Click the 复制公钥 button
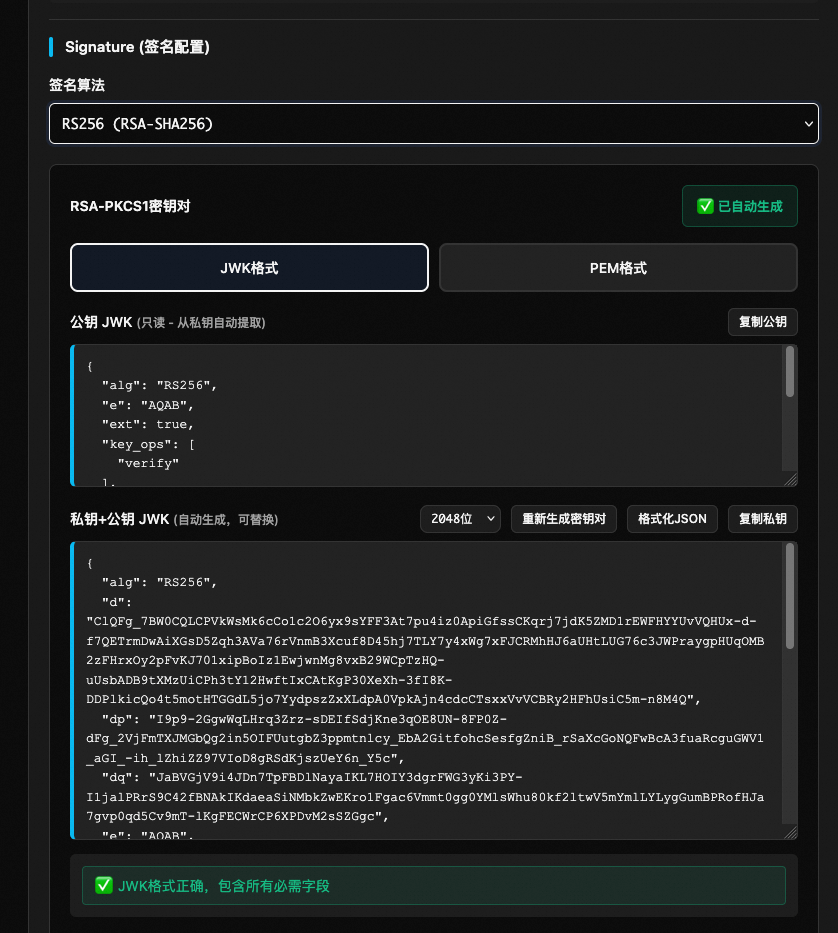This screenshot has height=933, width=838. pyautogui.click(x=762, y=322)
